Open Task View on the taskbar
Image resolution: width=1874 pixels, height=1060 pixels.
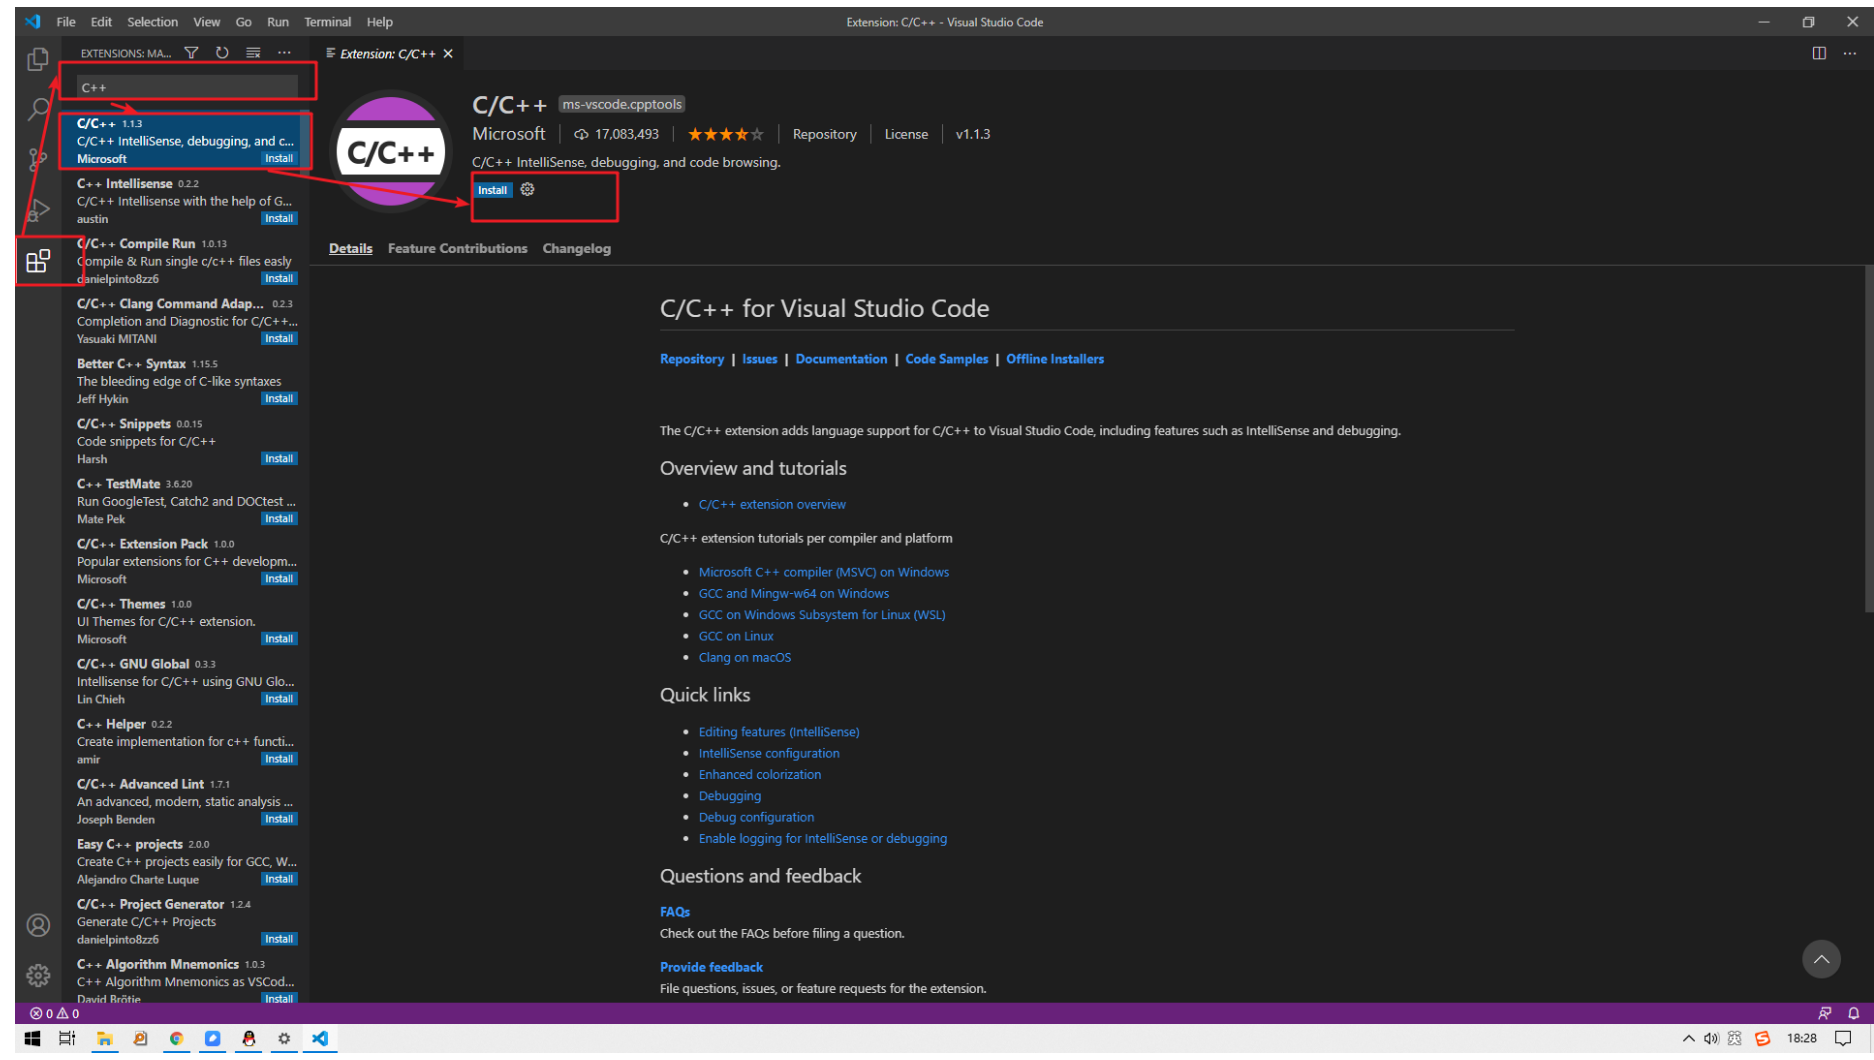(67, 1039)
